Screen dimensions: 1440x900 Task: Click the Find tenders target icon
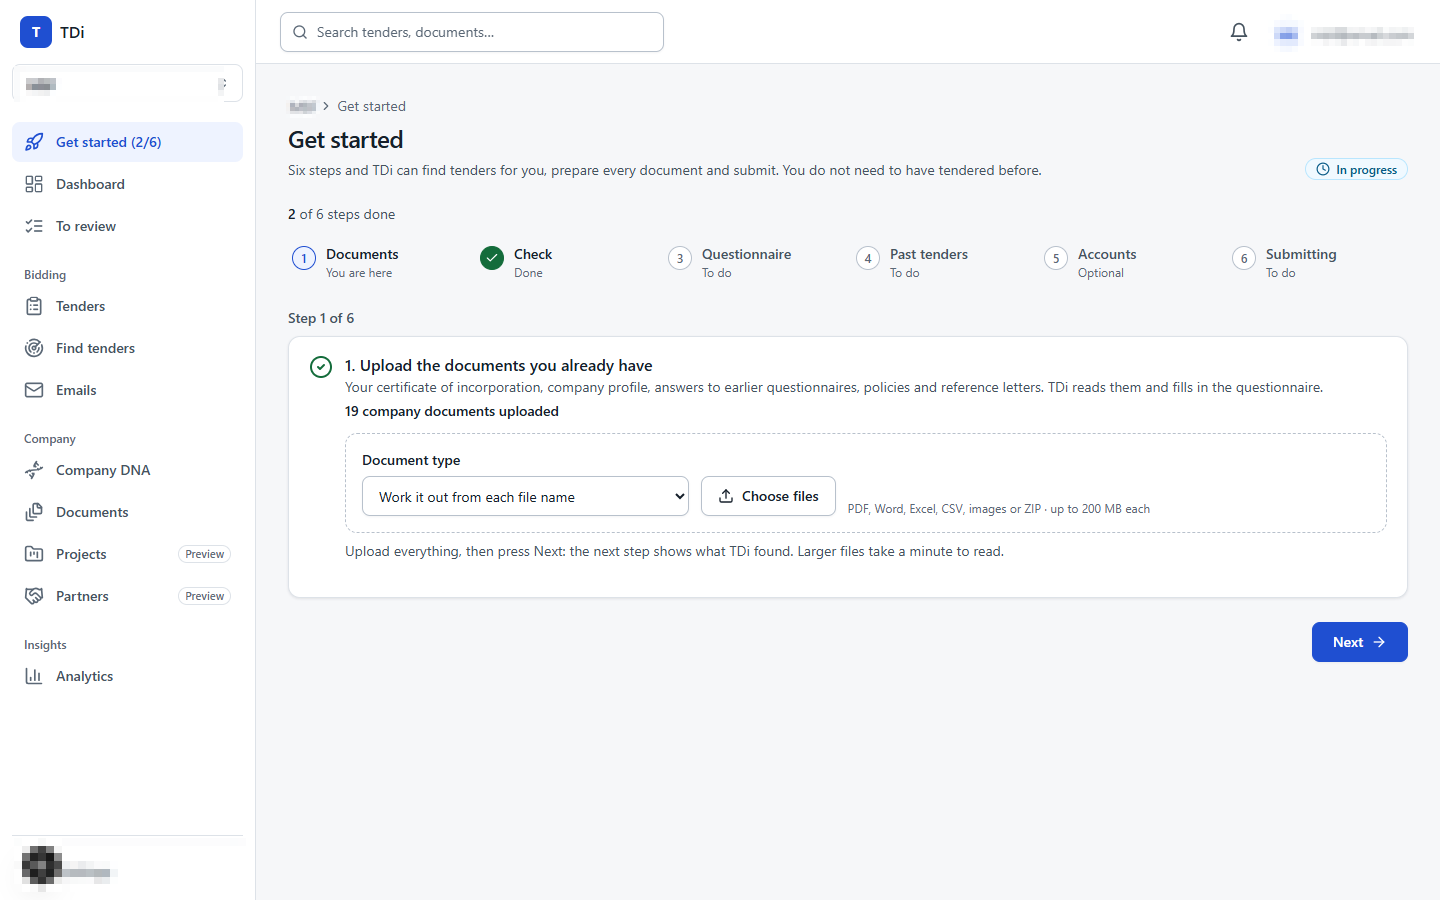[34, 348]
